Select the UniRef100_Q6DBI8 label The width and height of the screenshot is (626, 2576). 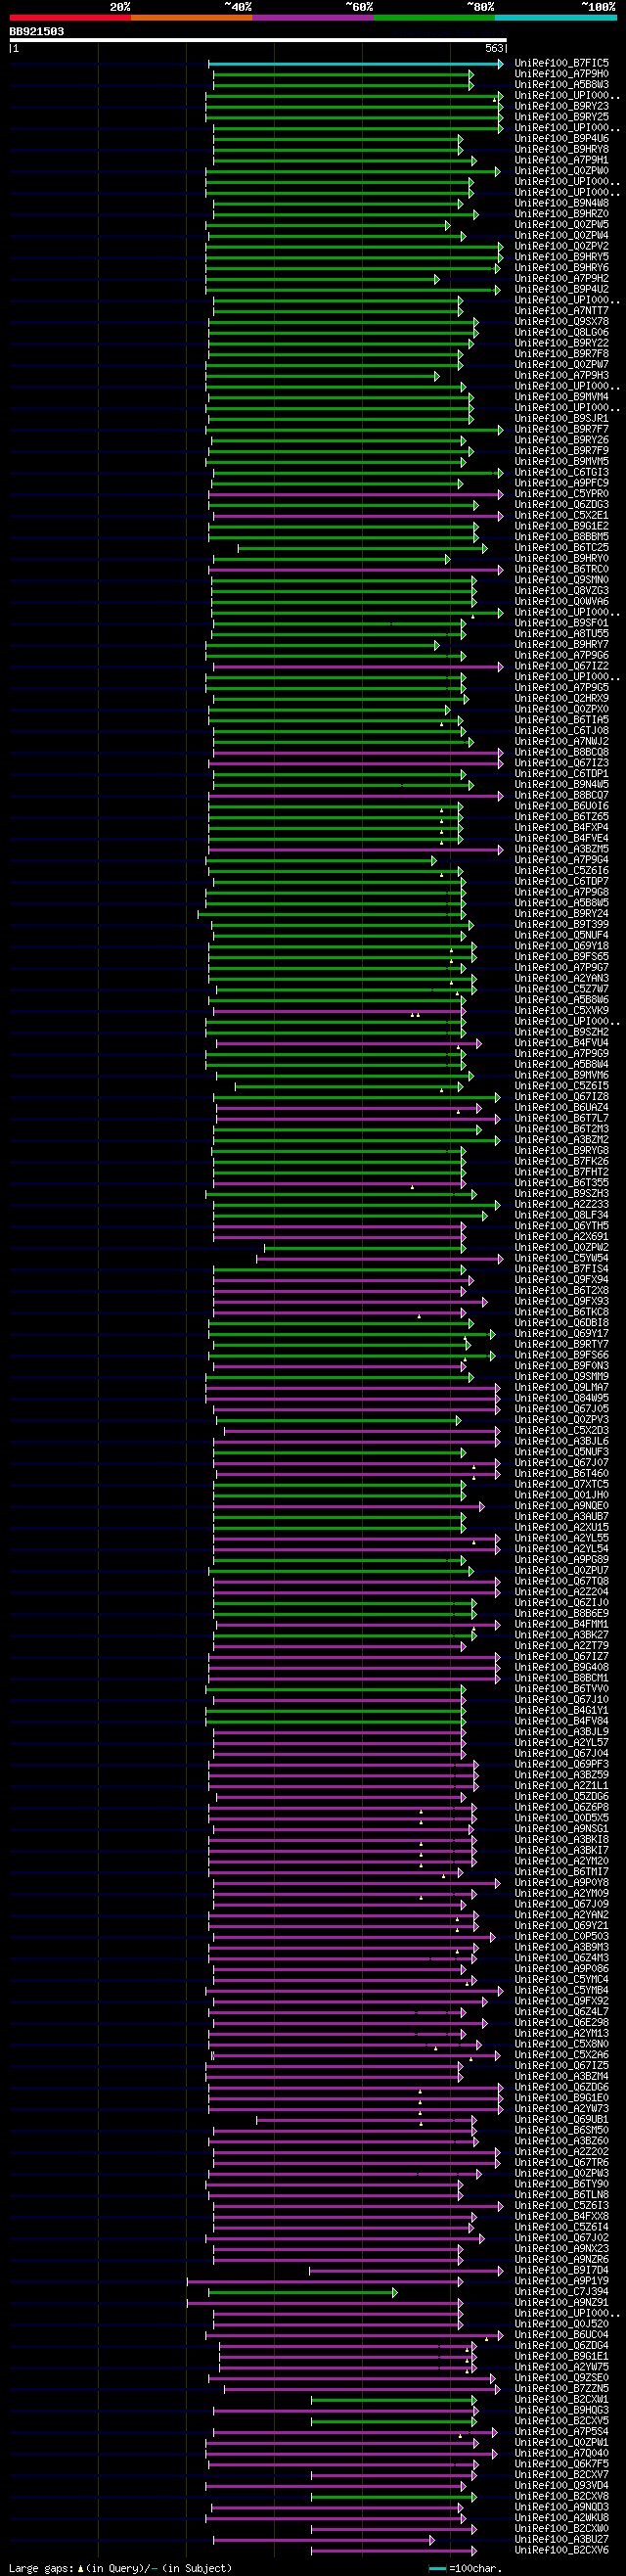click(x=562, y=1323)
